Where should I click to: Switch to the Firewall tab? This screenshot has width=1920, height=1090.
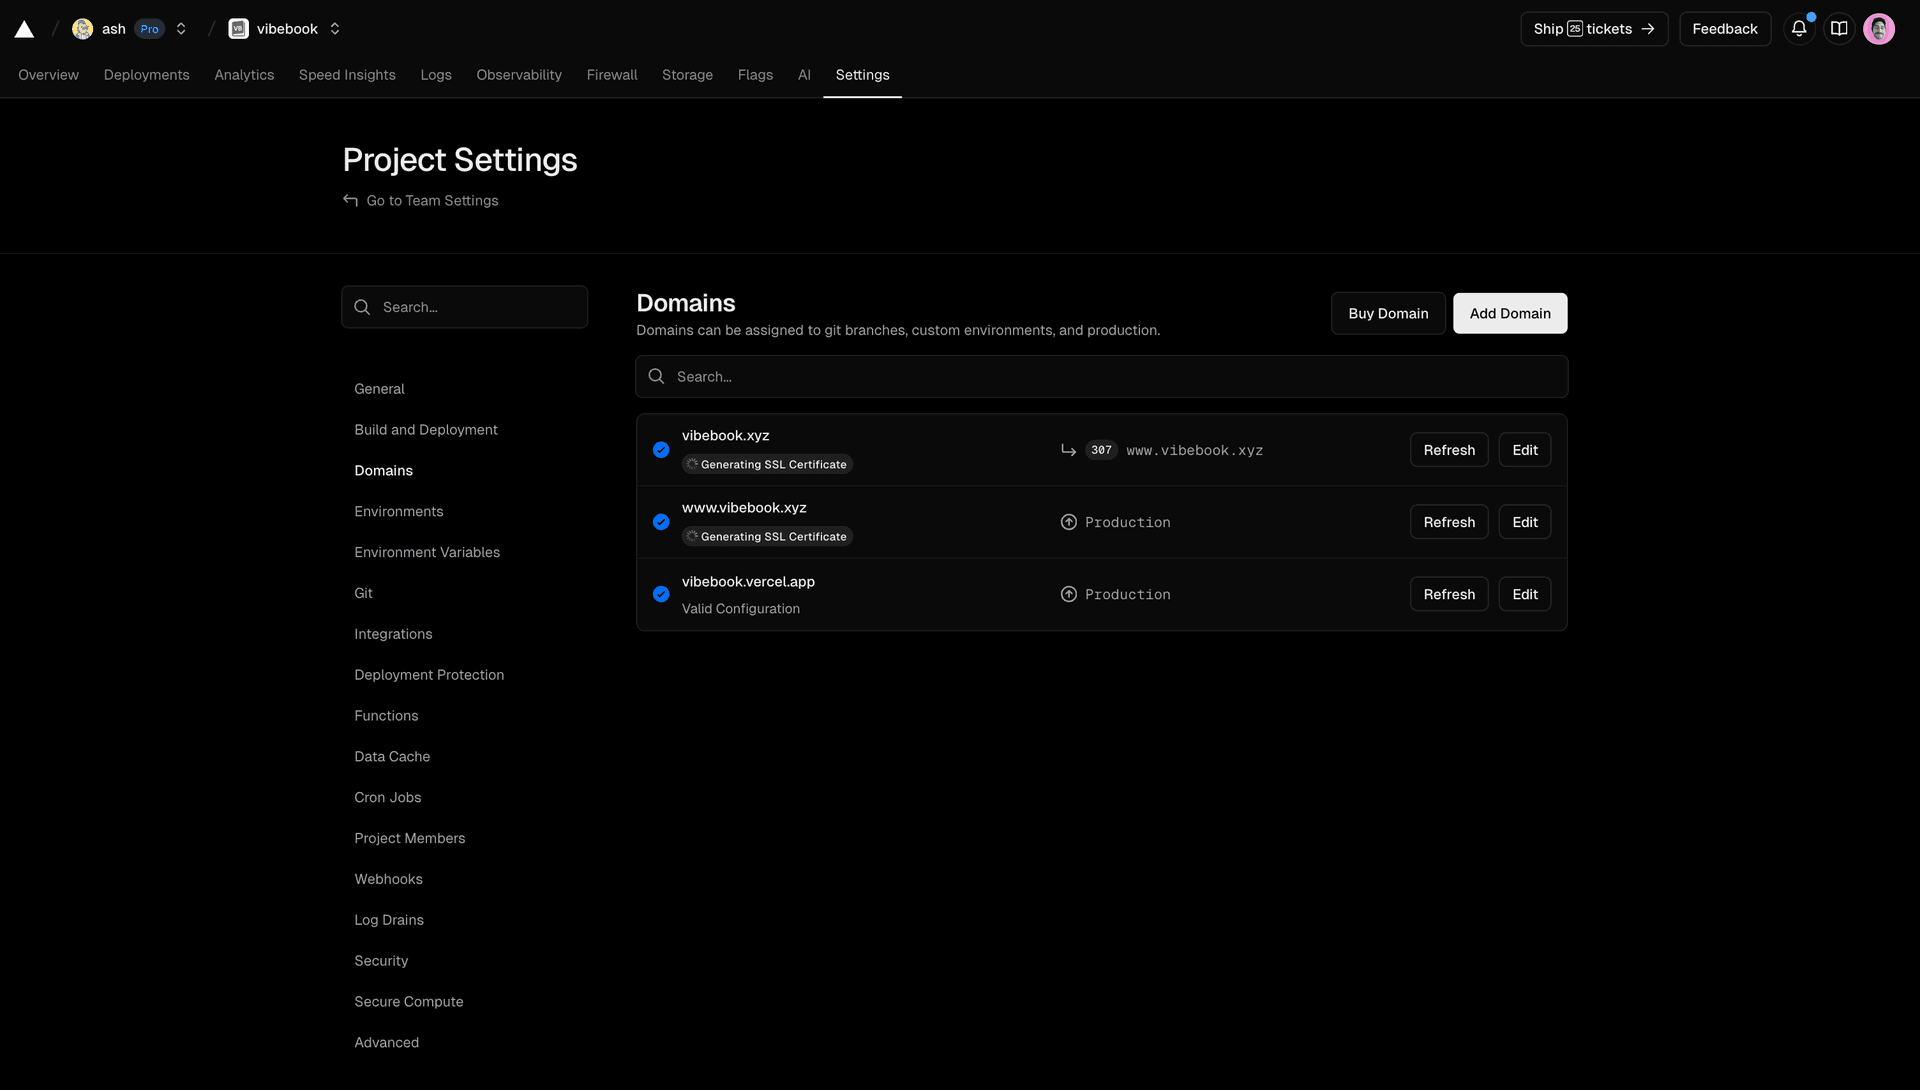click(x=612, y=75)
